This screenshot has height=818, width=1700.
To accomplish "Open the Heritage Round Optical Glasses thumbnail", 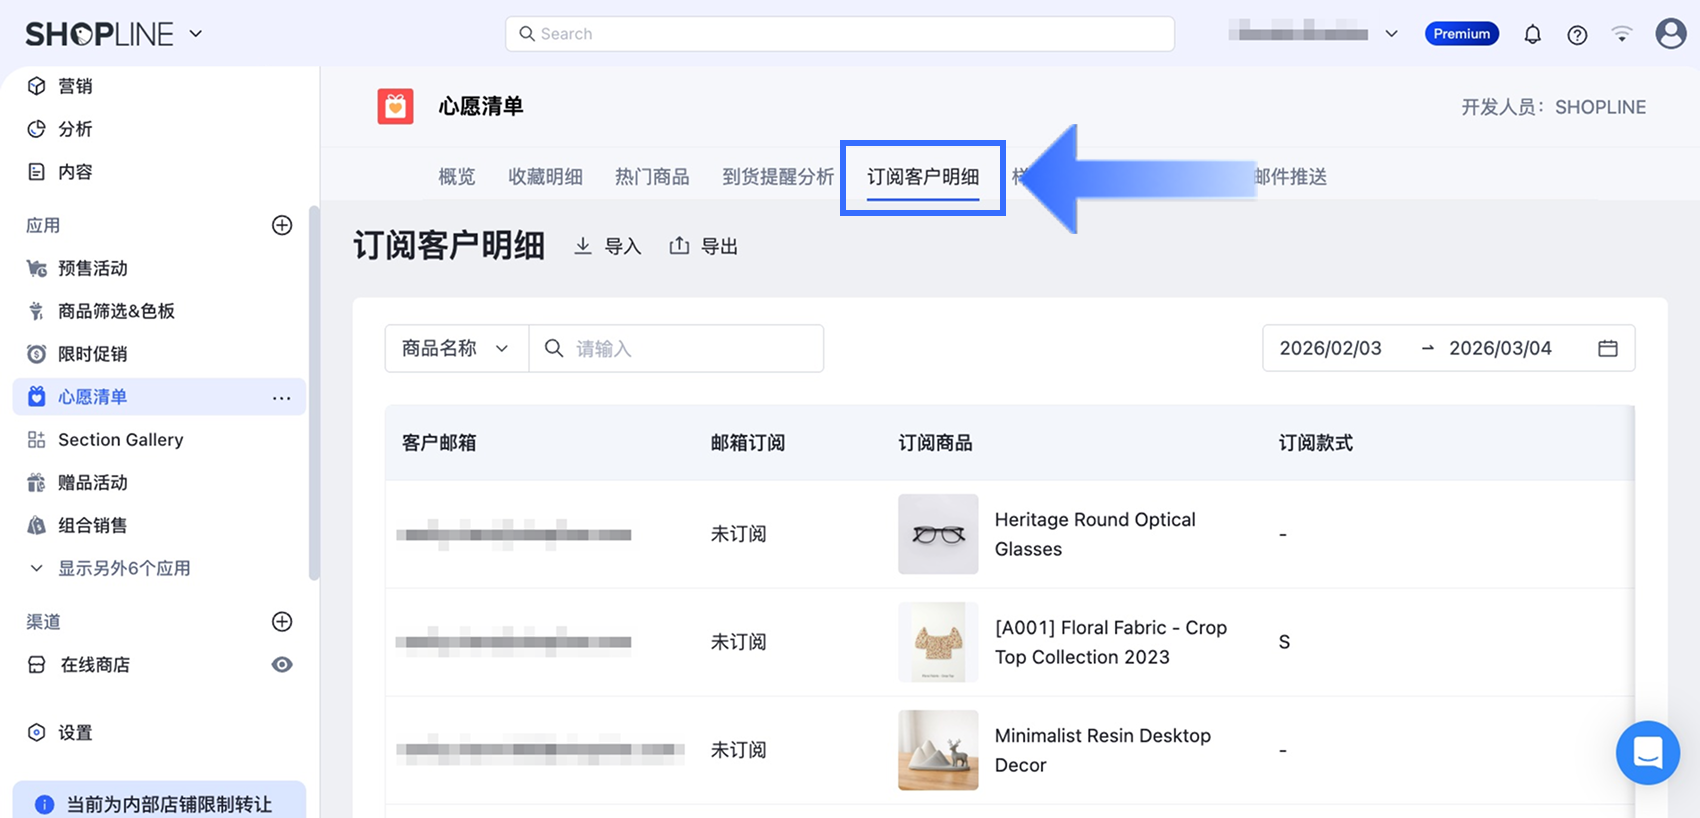I will 938,534.
